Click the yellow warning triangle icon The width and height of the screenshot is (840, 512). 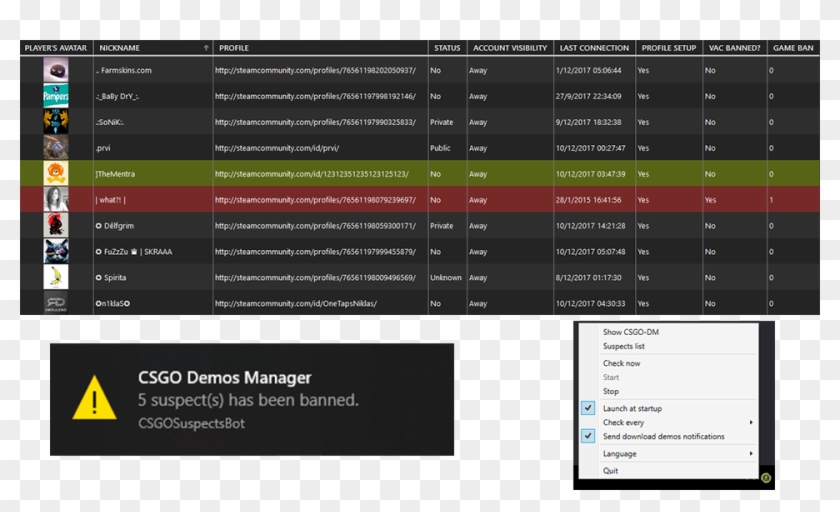94,398
